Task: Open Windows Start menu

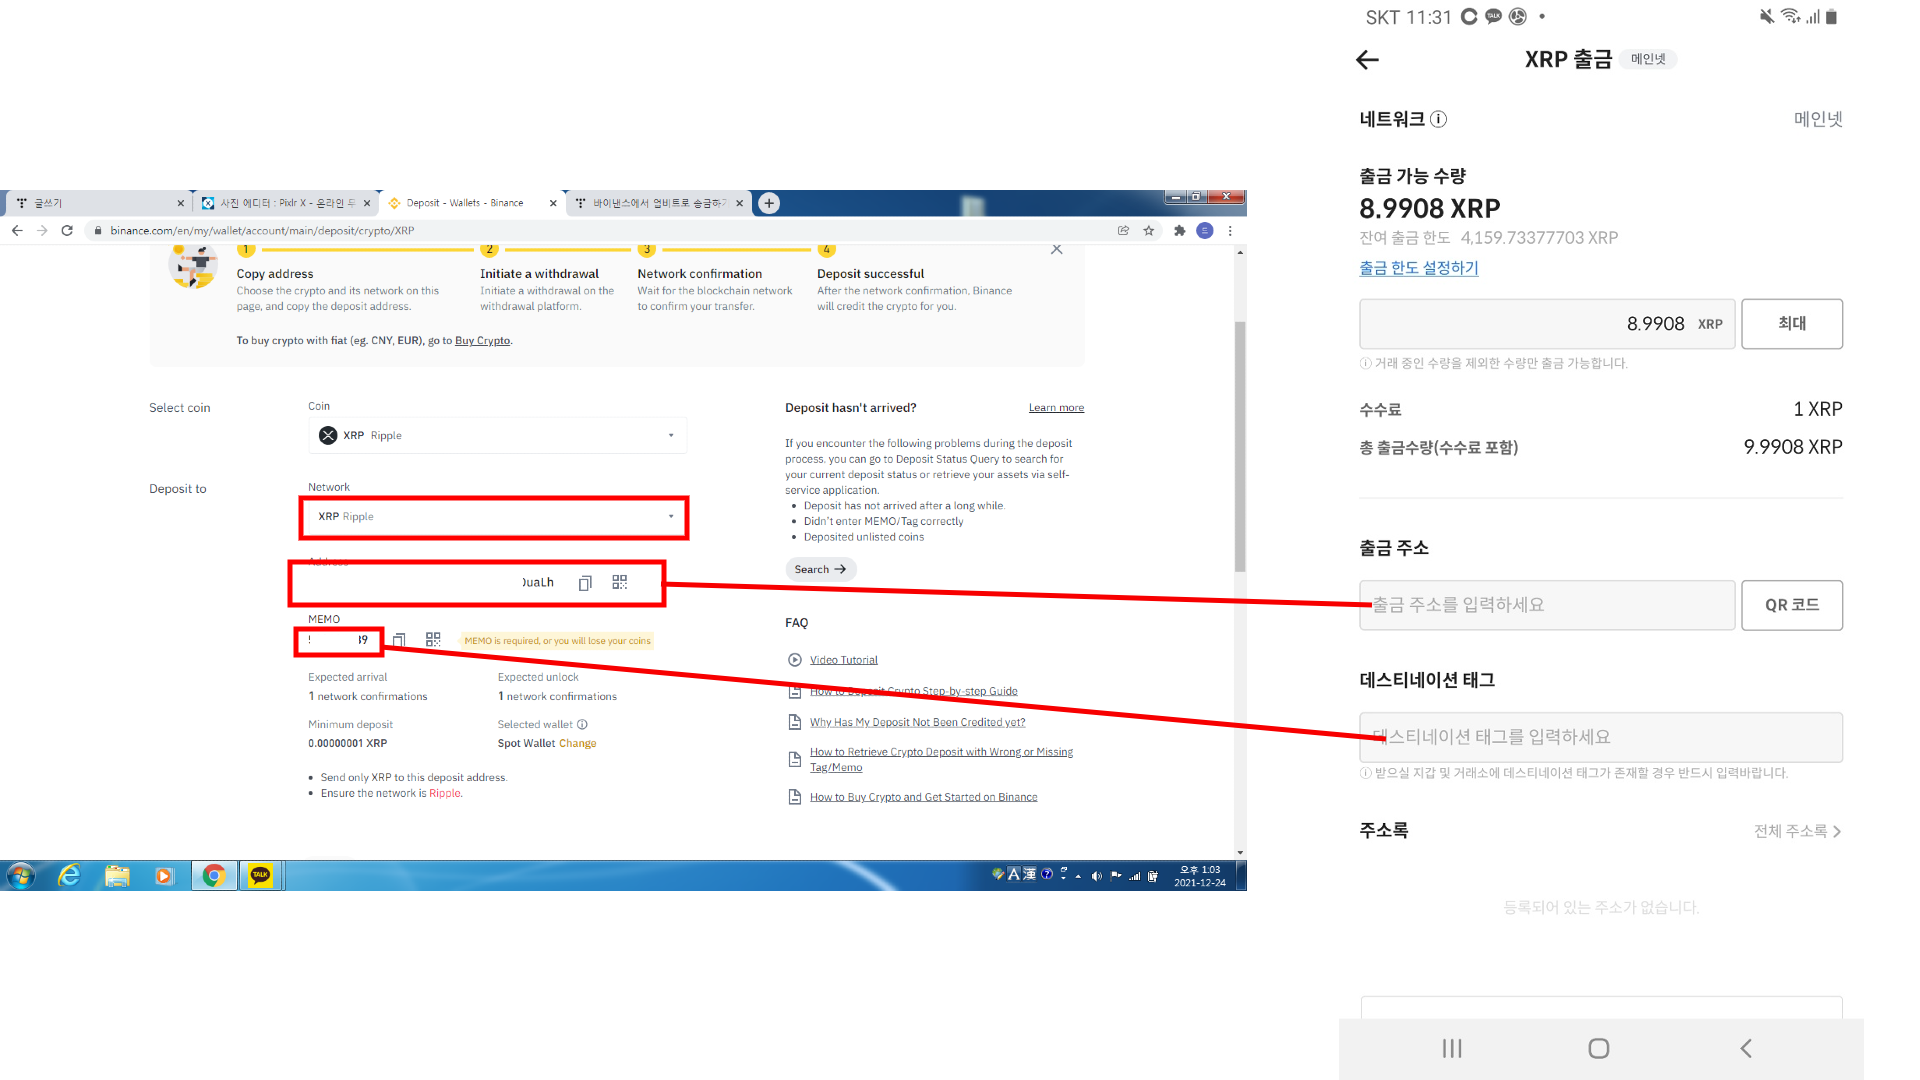Action: (20, 876)
